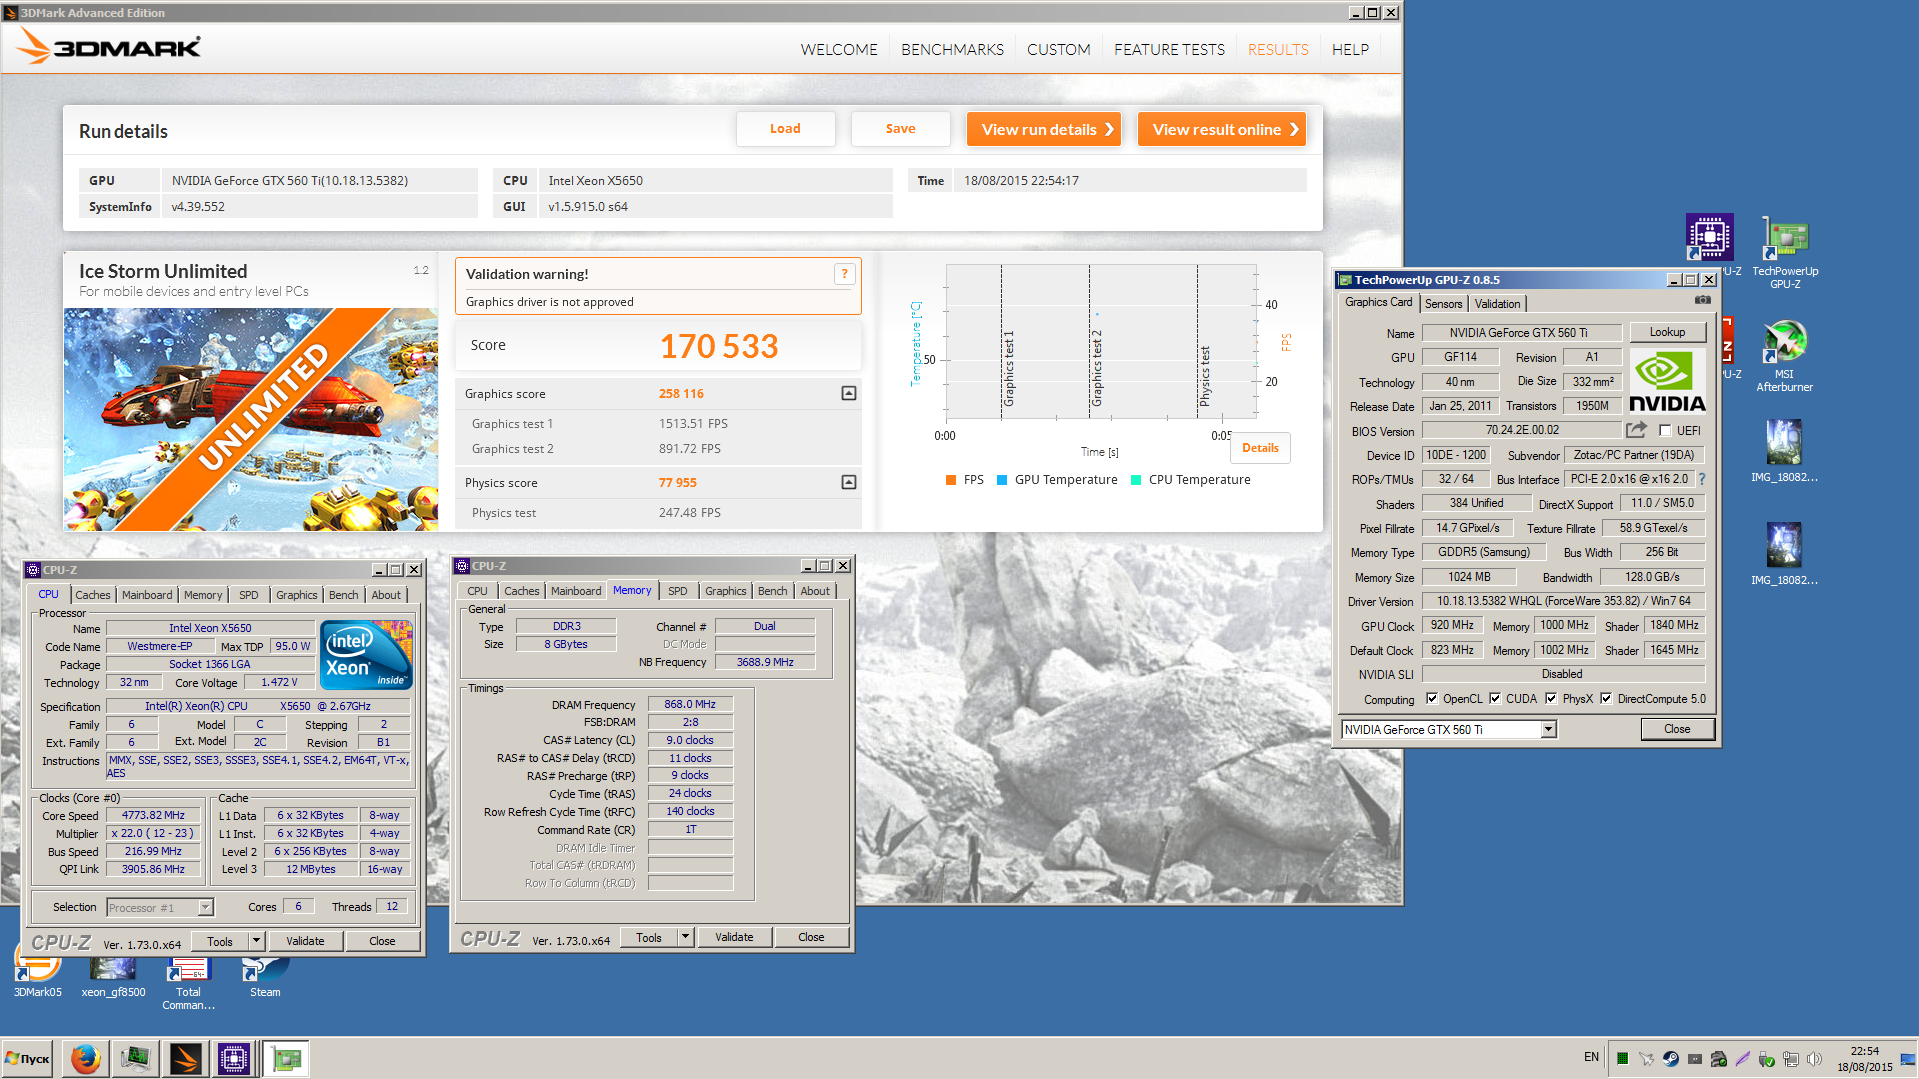The width and height of the screenshot is (1919, 1079).
Task: Click the Пуск Start button
Action: (28, 1058)
